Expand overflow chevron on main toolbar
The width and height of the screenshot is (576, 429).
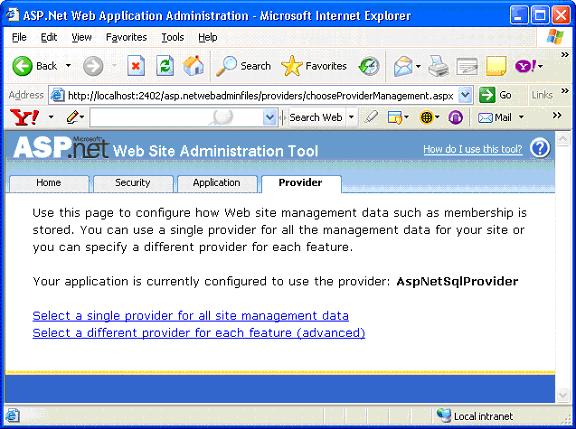(565, 55)
